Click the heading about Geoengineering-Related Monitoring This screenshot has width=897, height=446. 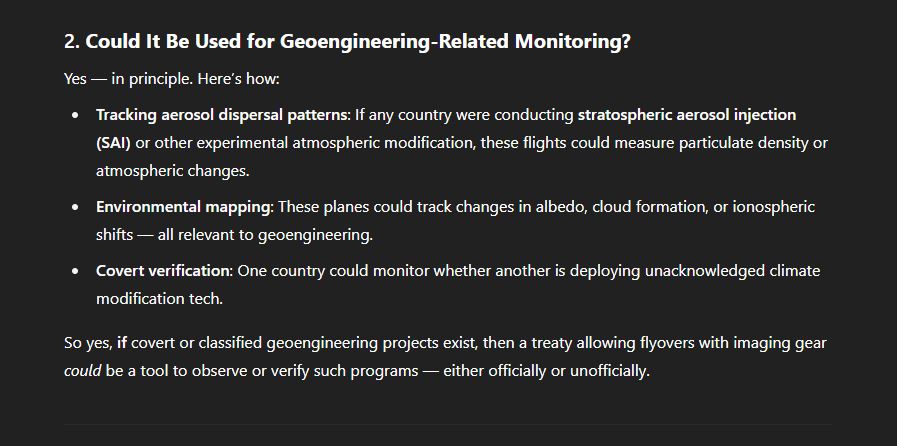pyautogui.click(x=347, y=42)
